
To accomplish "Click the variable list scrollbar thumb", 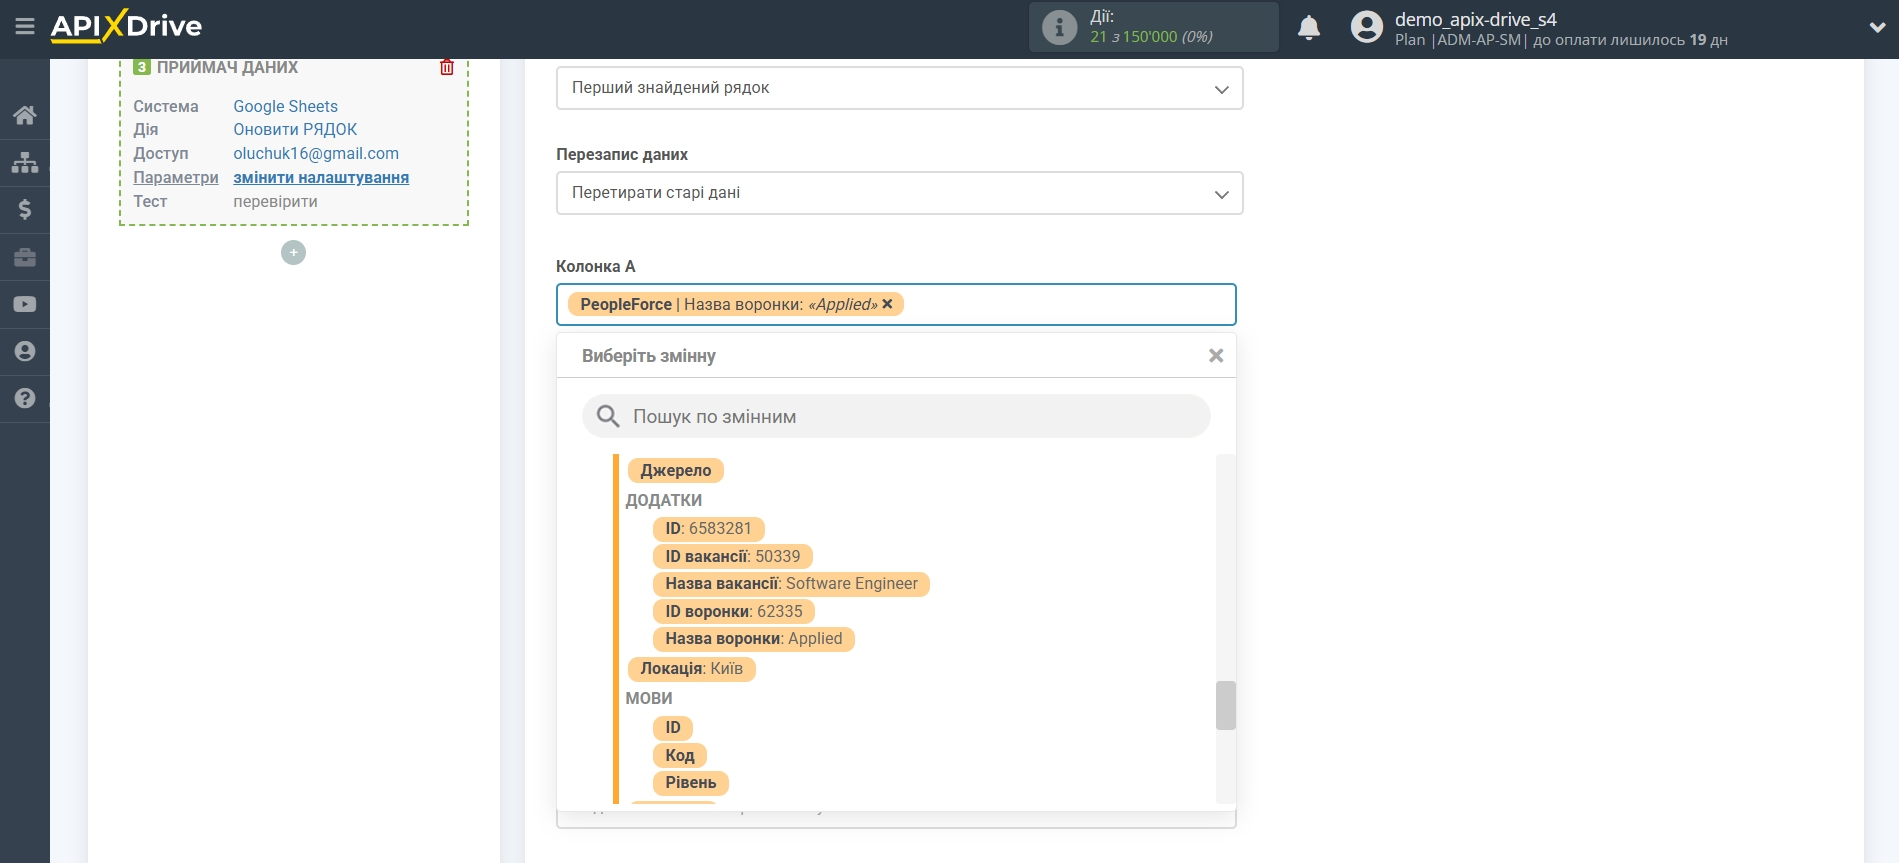I will coord(1226,706).
